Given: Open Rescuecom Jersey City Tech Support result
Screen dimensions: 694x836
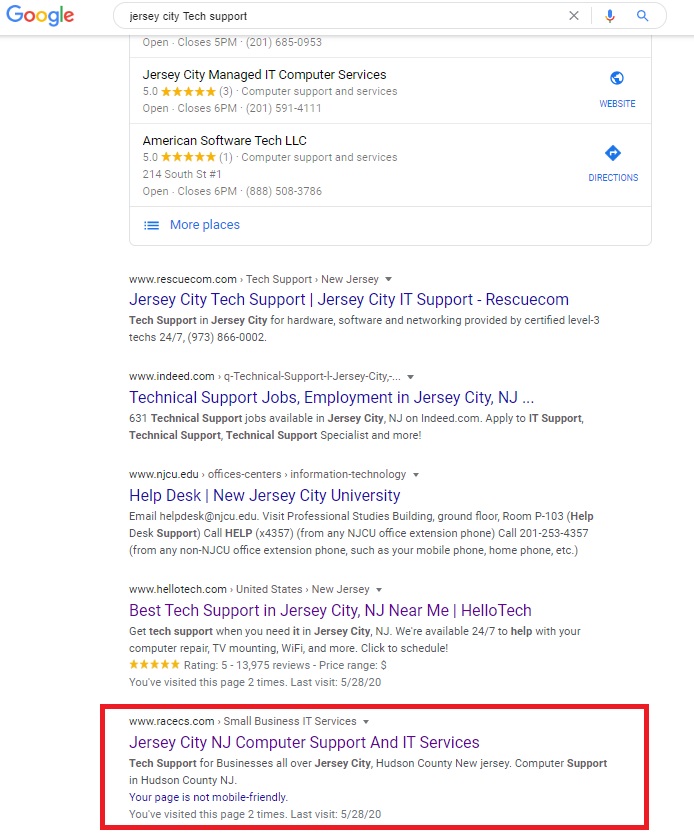Looking at the screenshot, I should (349, 300).
